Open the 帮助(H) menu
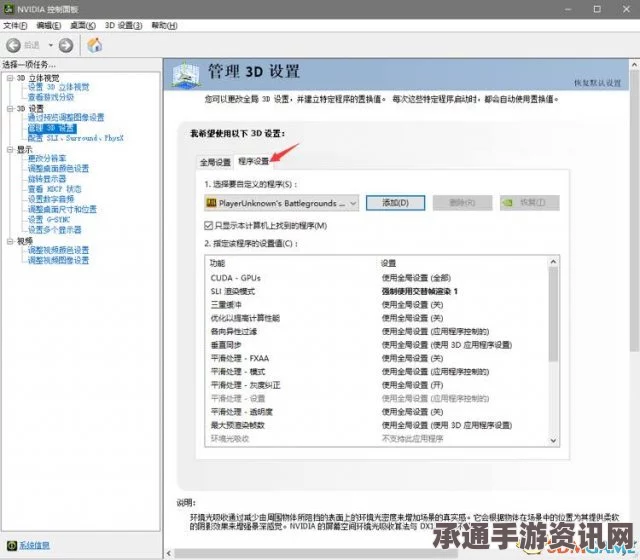 click(164, 26)
